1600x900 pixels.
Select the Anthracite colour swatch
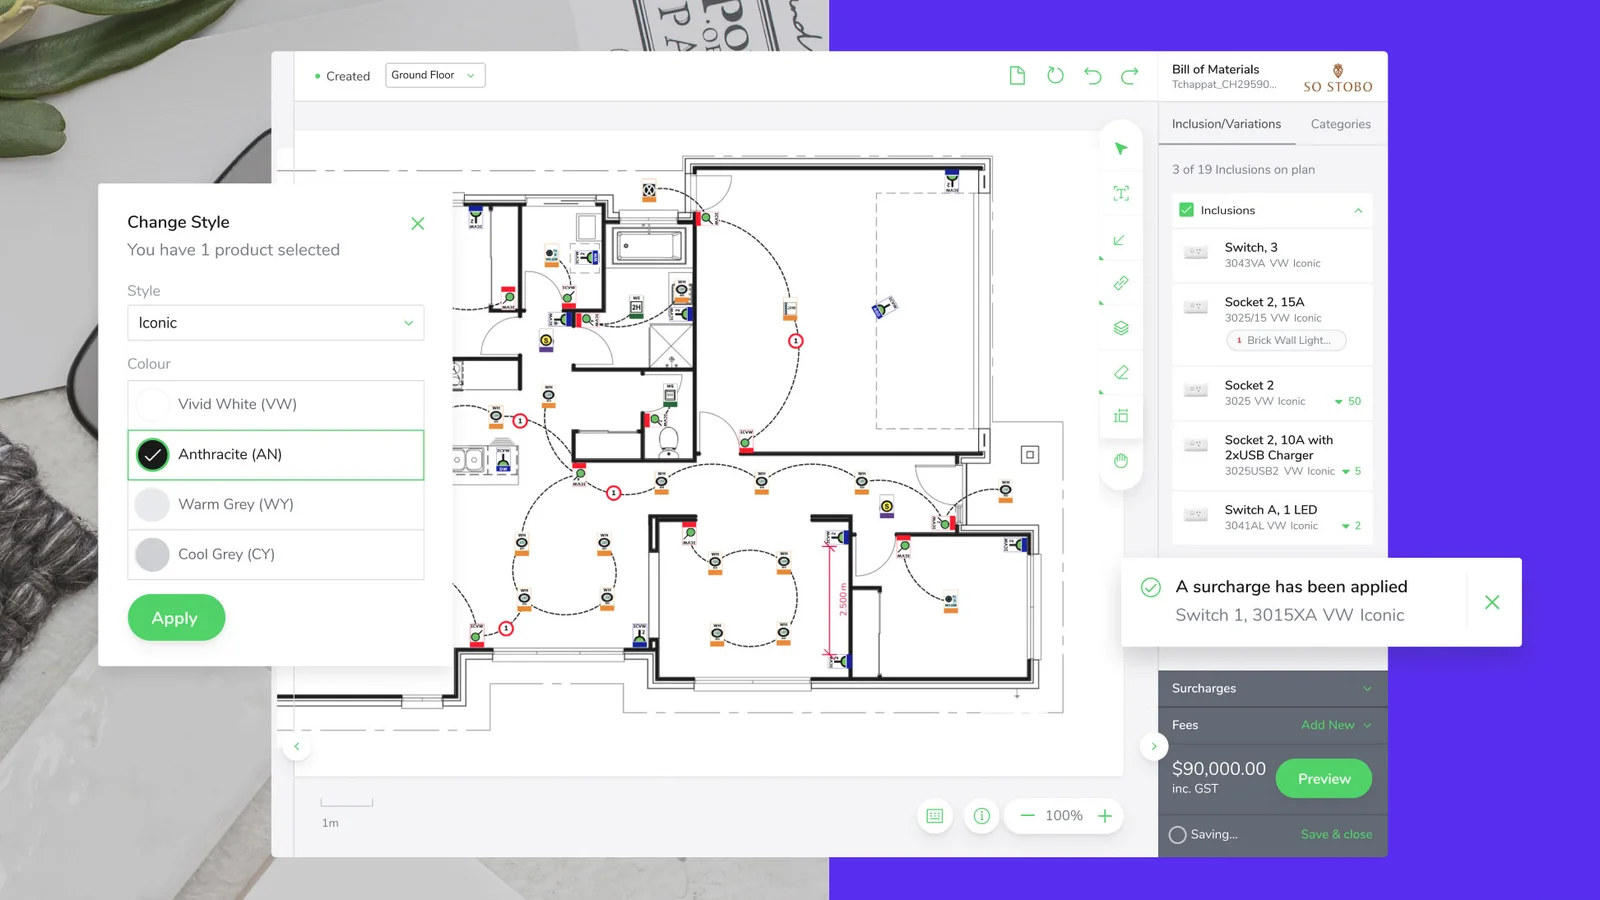coord(152,454)
